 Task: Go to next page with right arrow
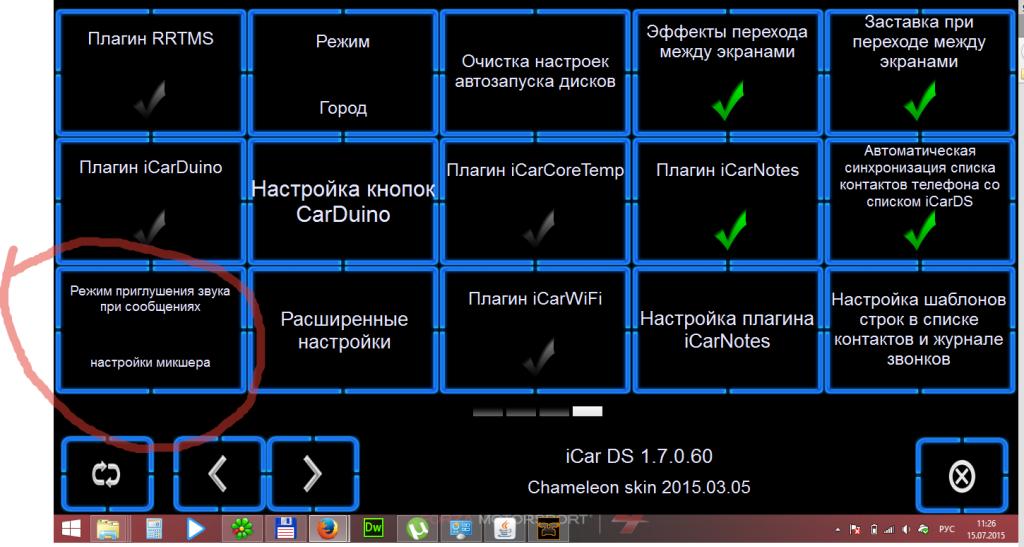312,476
